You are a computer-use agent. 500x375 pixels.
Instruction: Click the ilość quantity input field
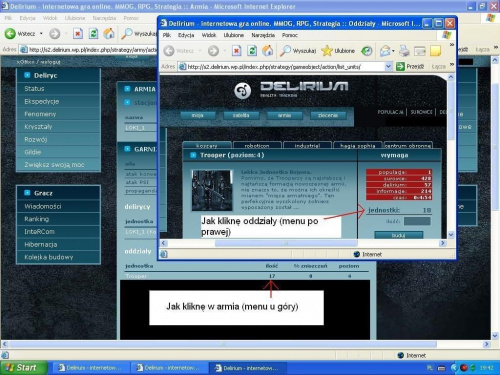point(417,221)
